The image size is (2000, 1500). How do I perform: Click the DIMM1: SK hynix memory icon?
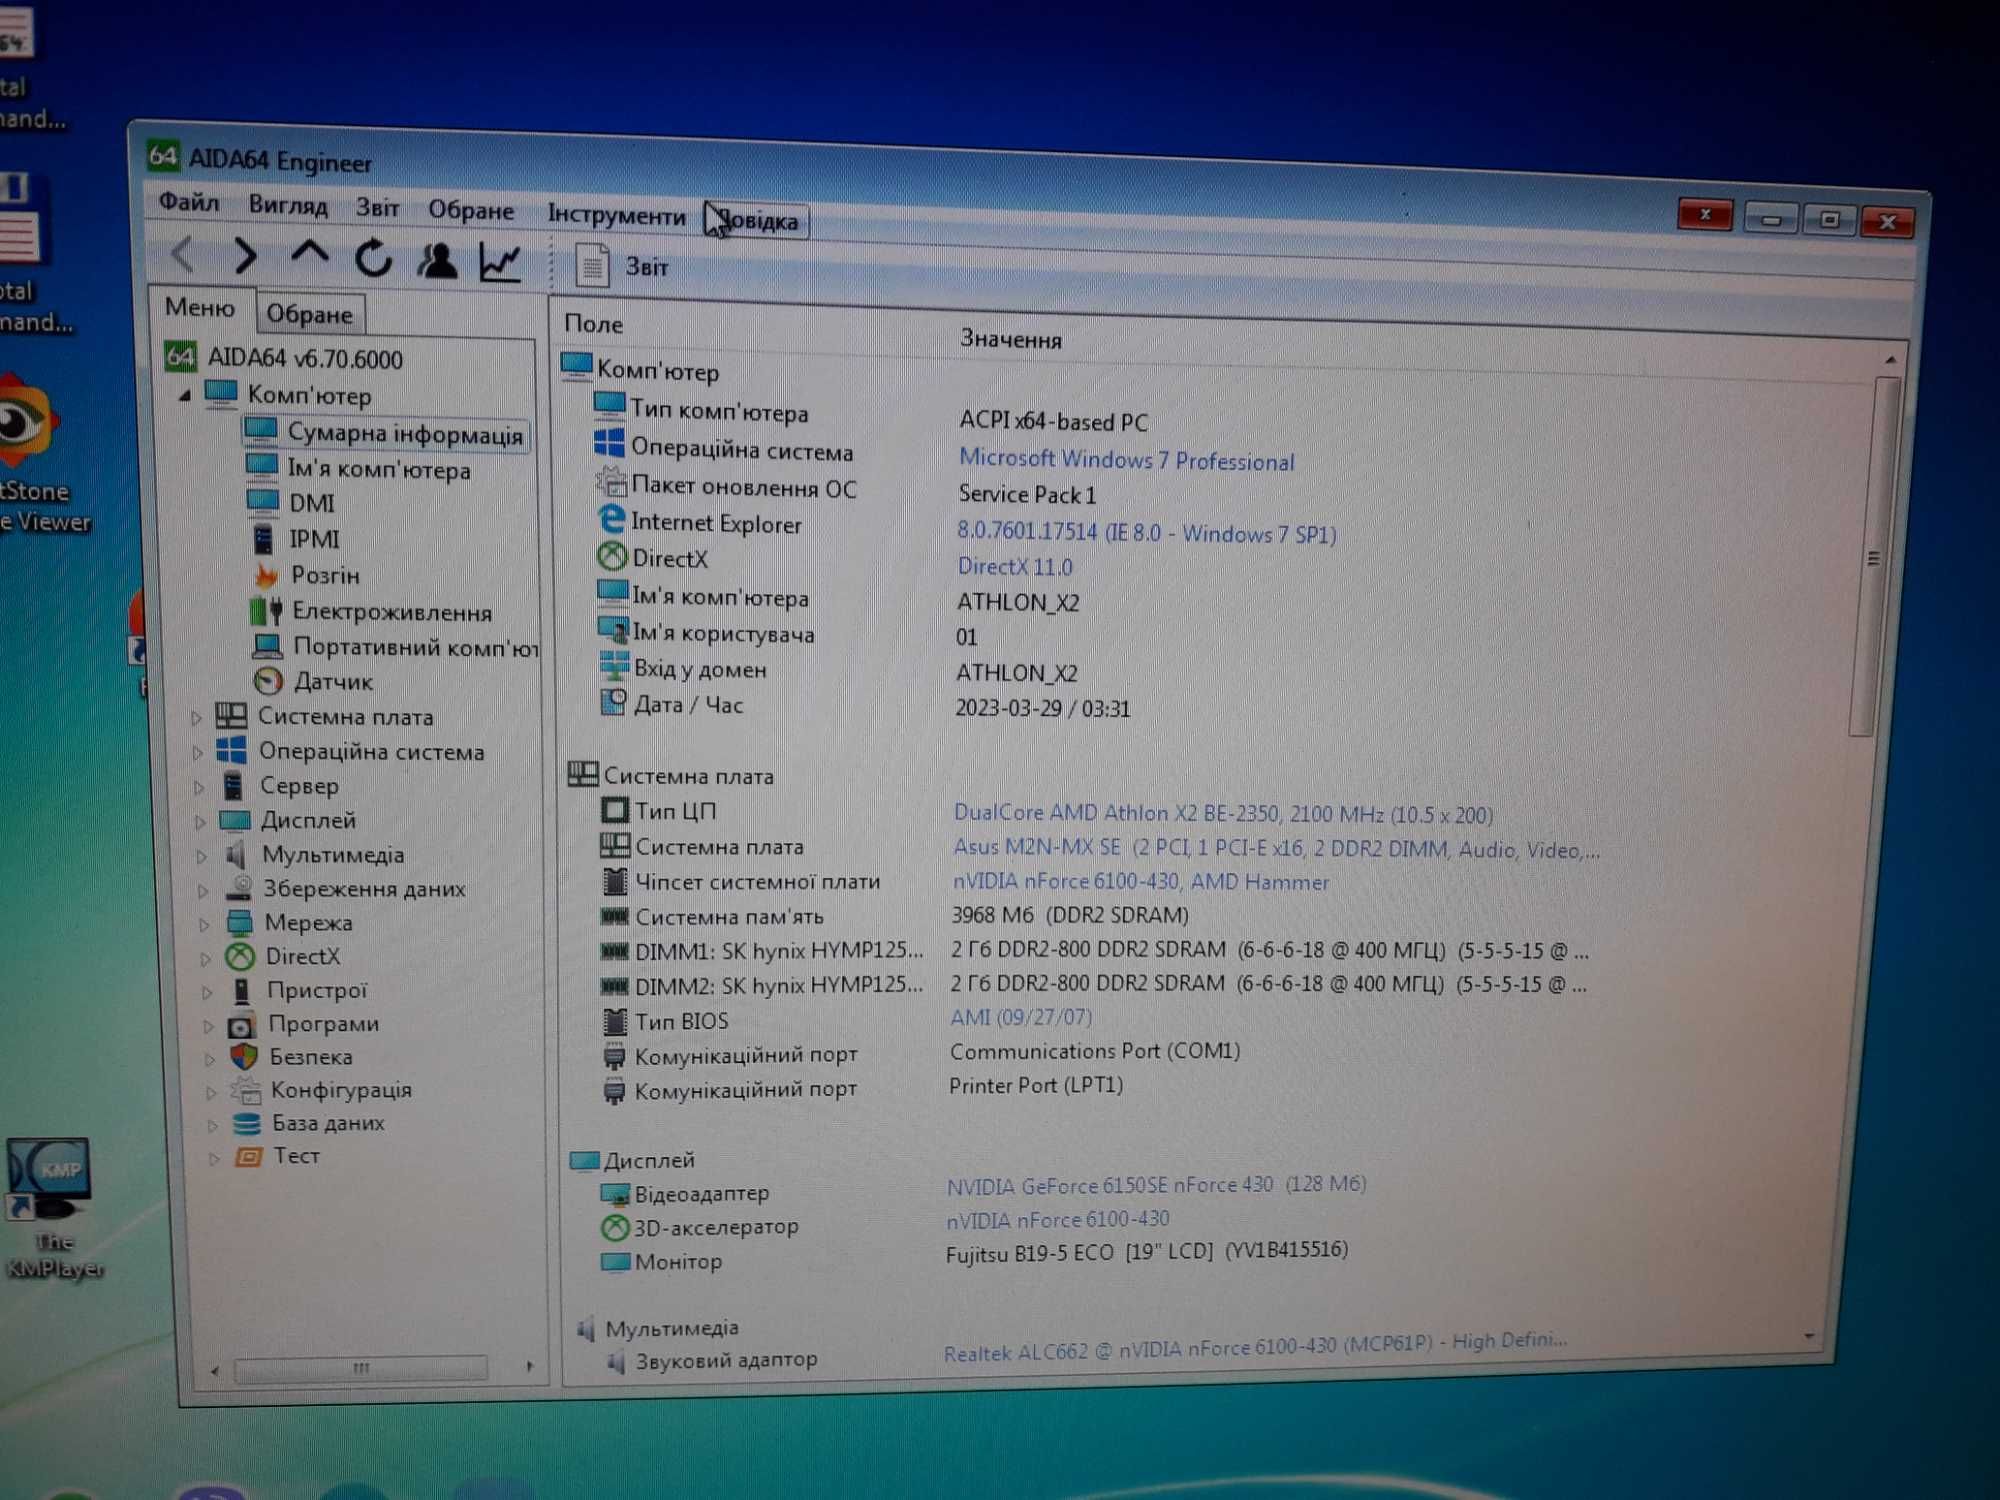pos(613,950)
